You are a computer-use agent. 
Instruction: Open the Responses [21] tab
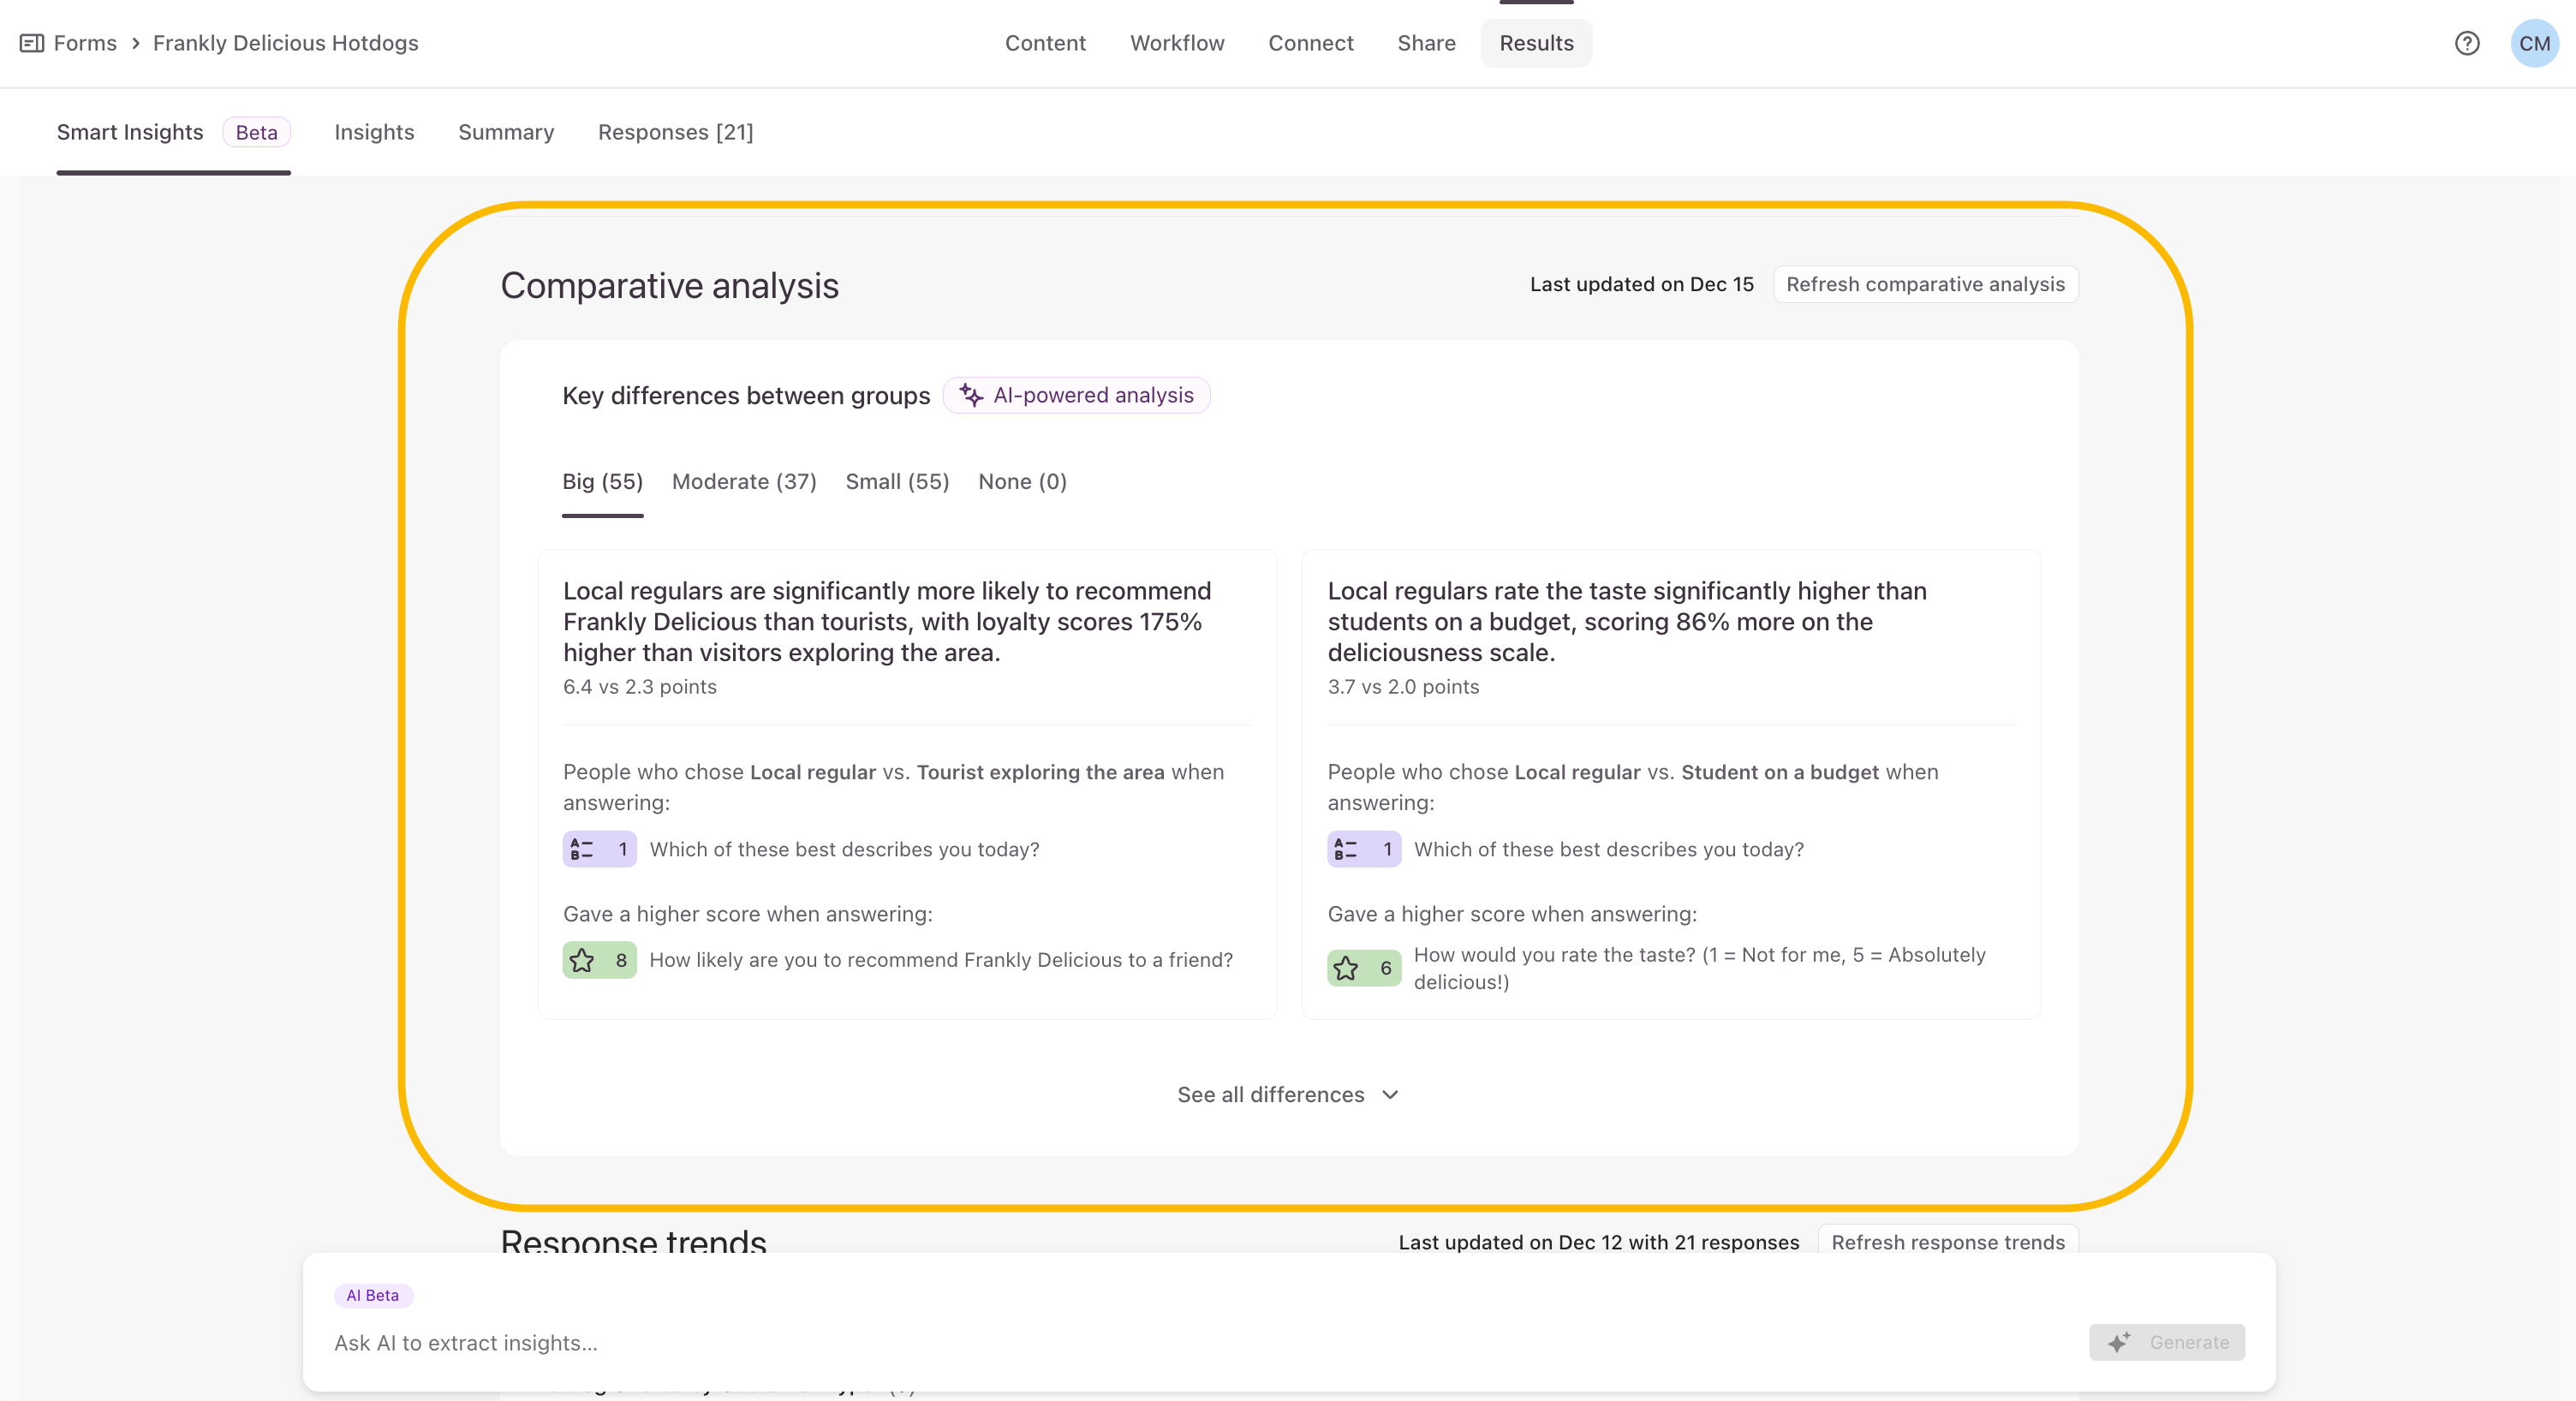(x=675, y=132)
